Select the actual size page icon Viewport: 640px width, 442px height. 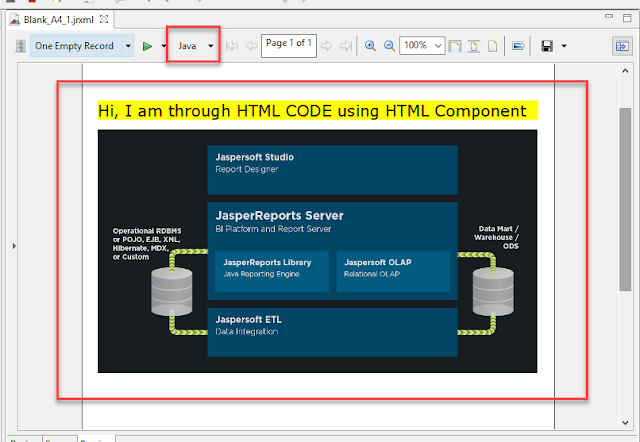point(493,46)
